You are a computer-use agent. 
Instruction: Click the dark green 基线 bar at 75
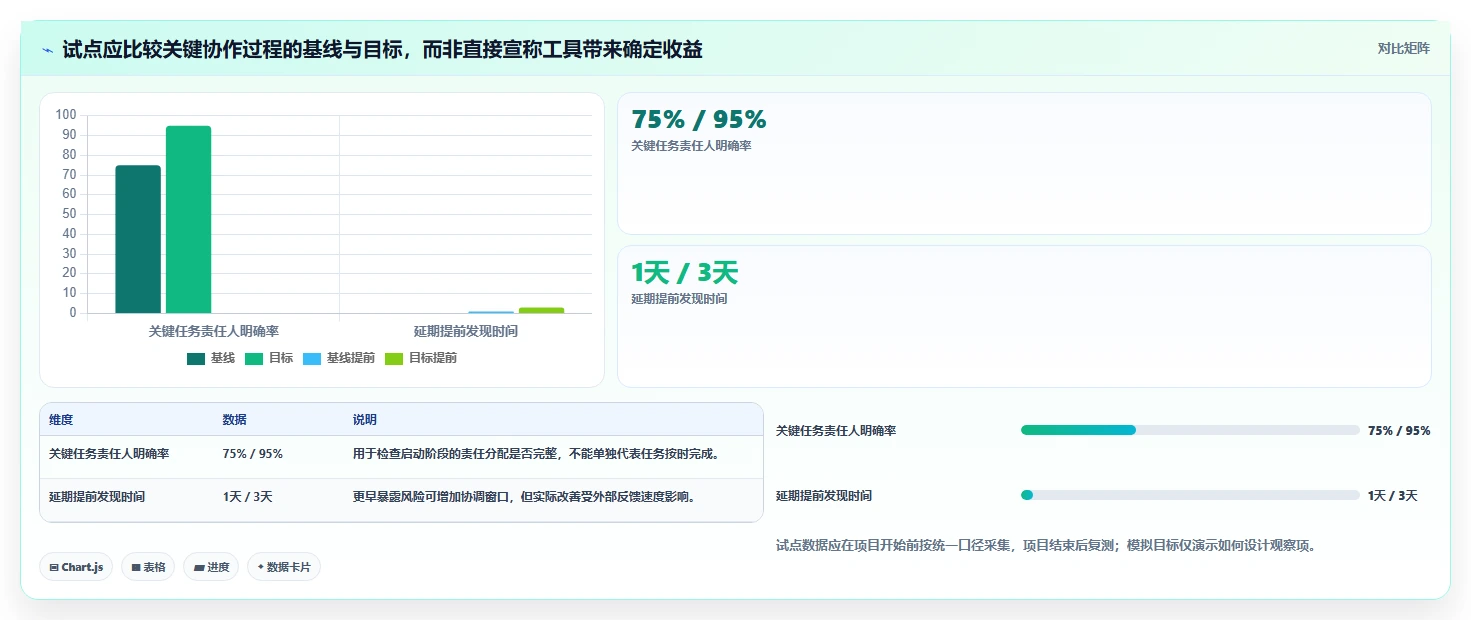138,239
